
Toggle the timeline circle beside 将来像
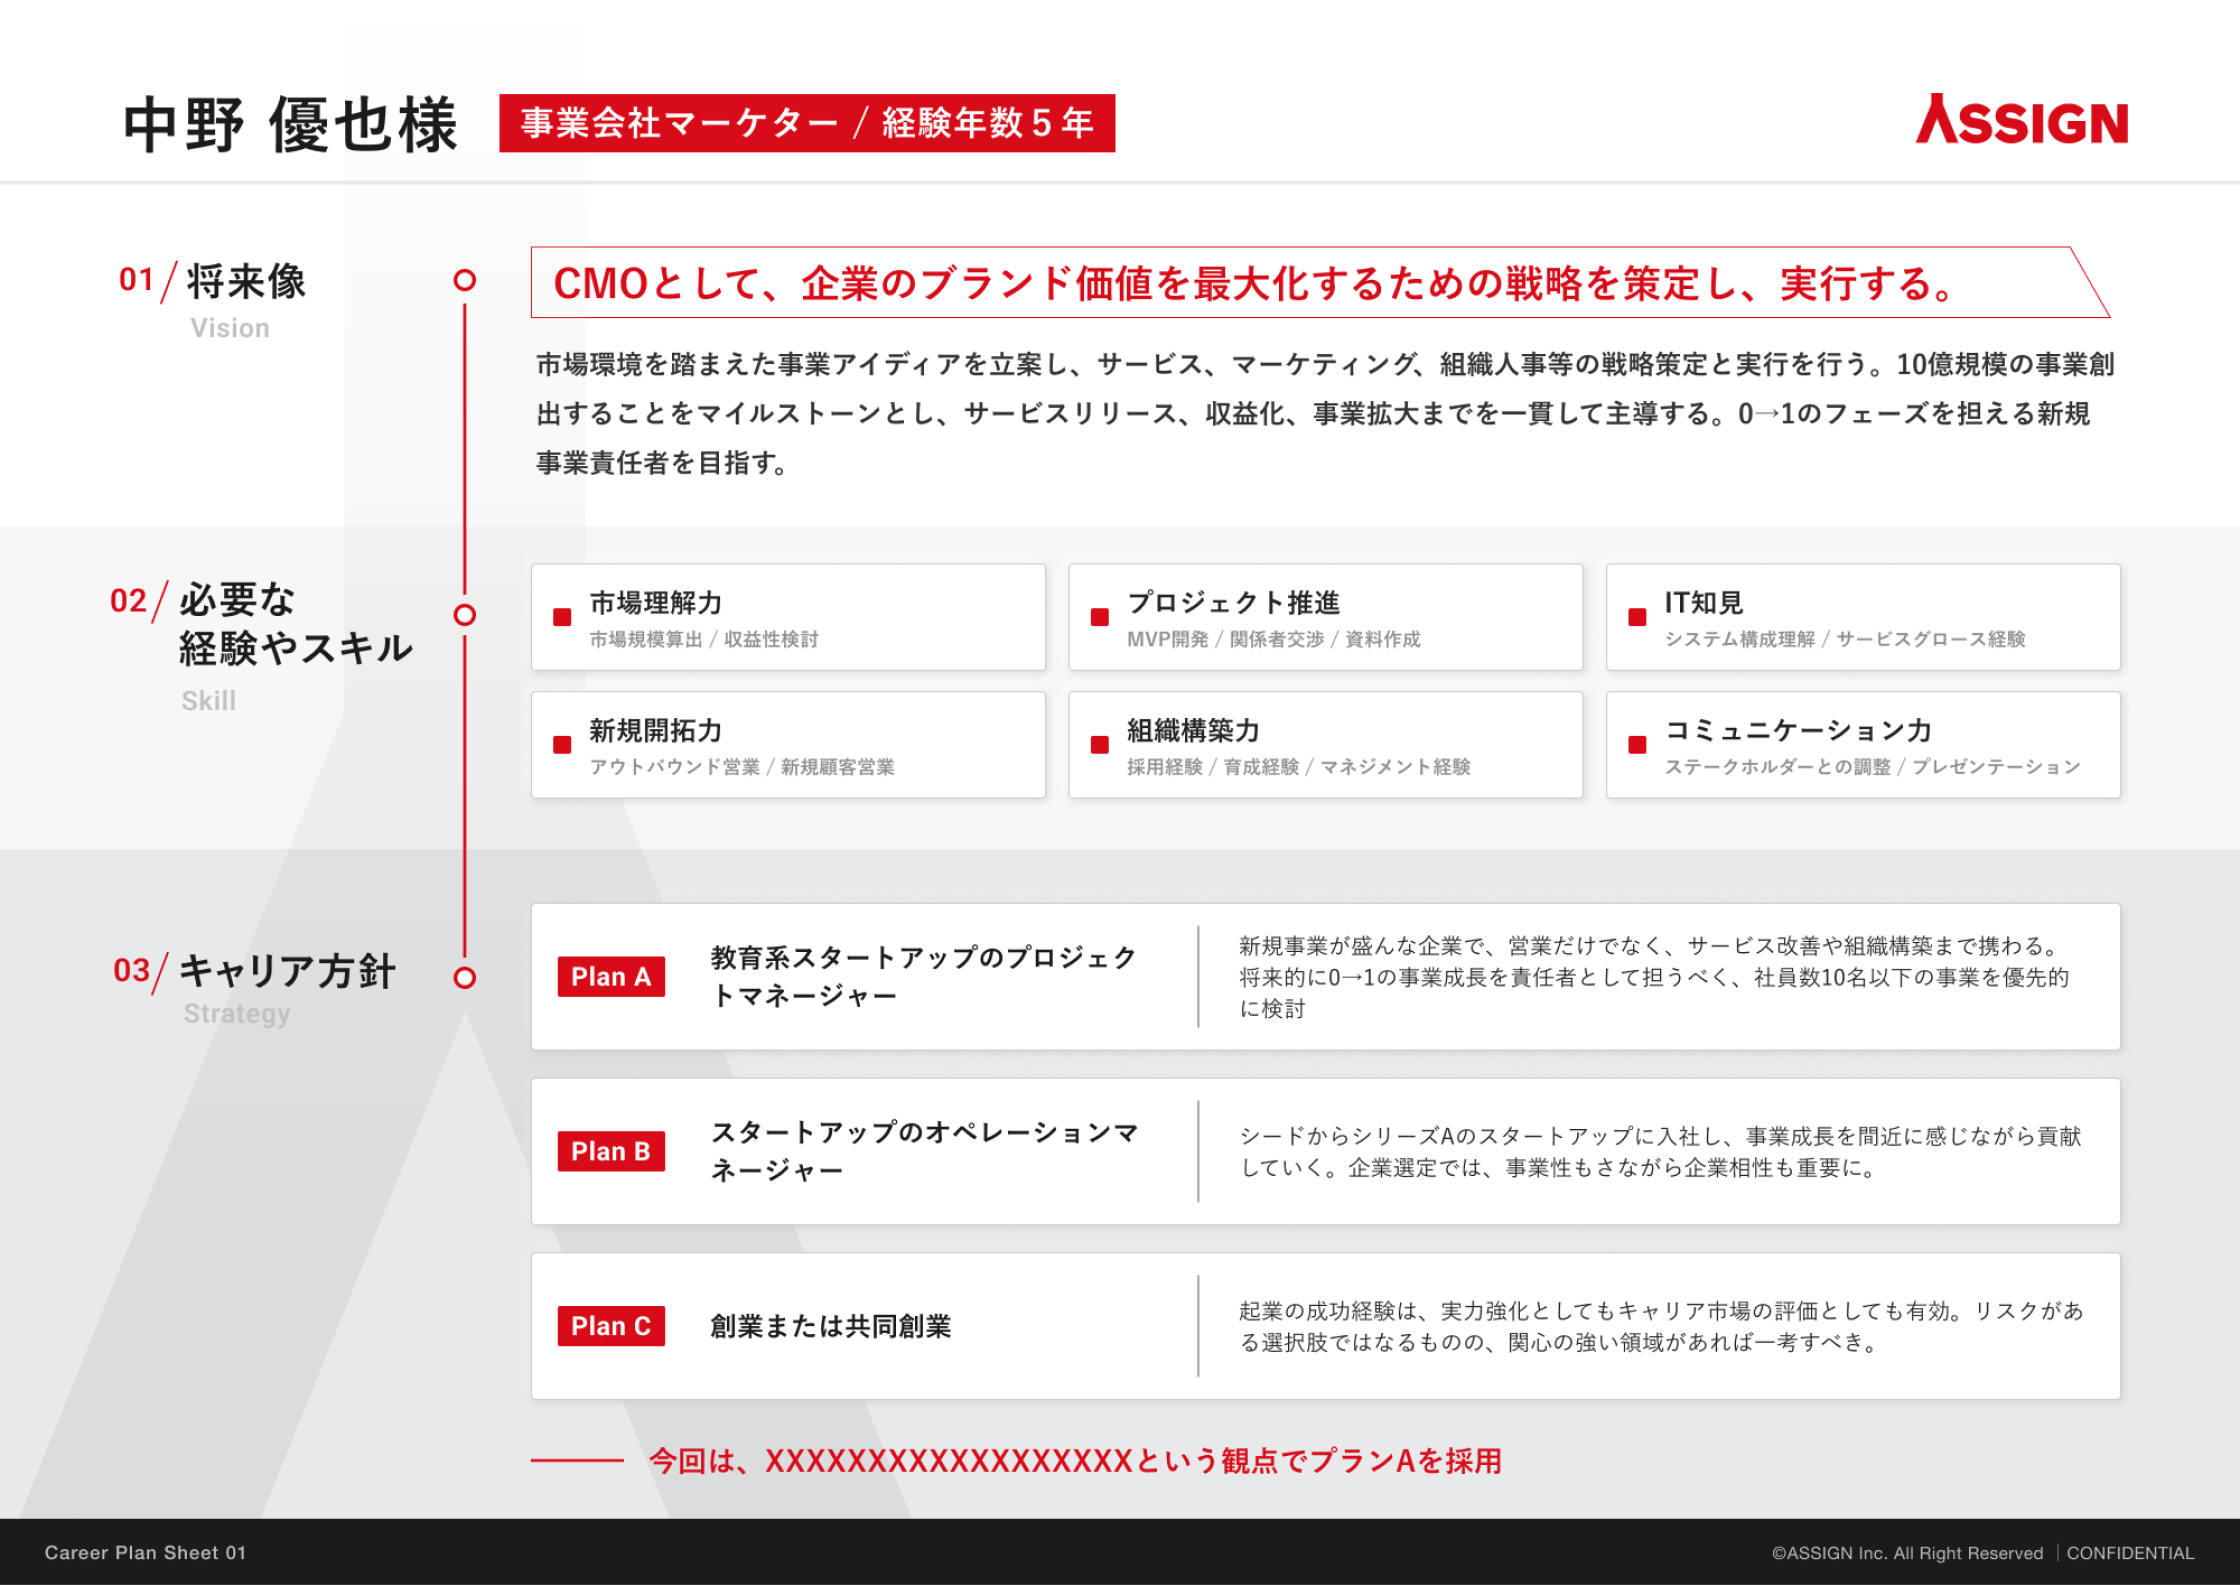click(x=464, y=282)
